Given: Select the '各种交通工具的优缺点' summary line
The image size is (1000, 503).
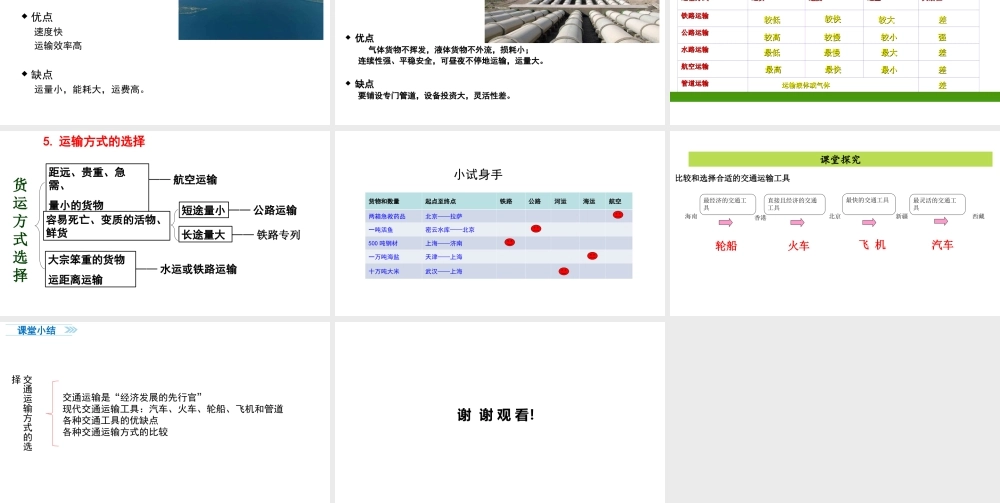Looking at the screenshot, I should point(110,421).
